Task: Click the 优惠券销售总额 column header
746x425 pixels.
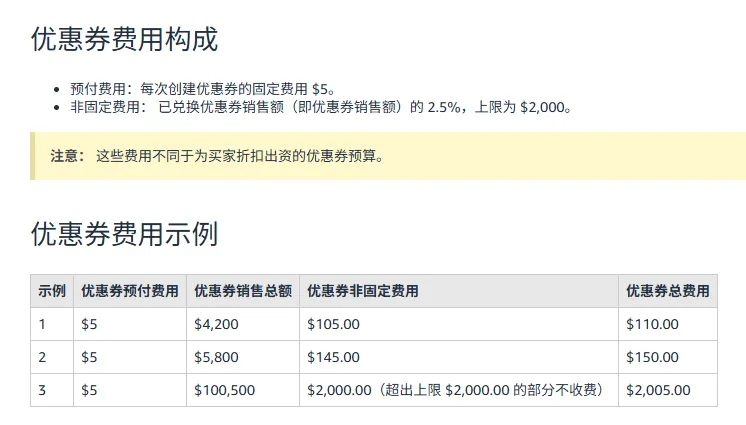Action: coord(243,291)
